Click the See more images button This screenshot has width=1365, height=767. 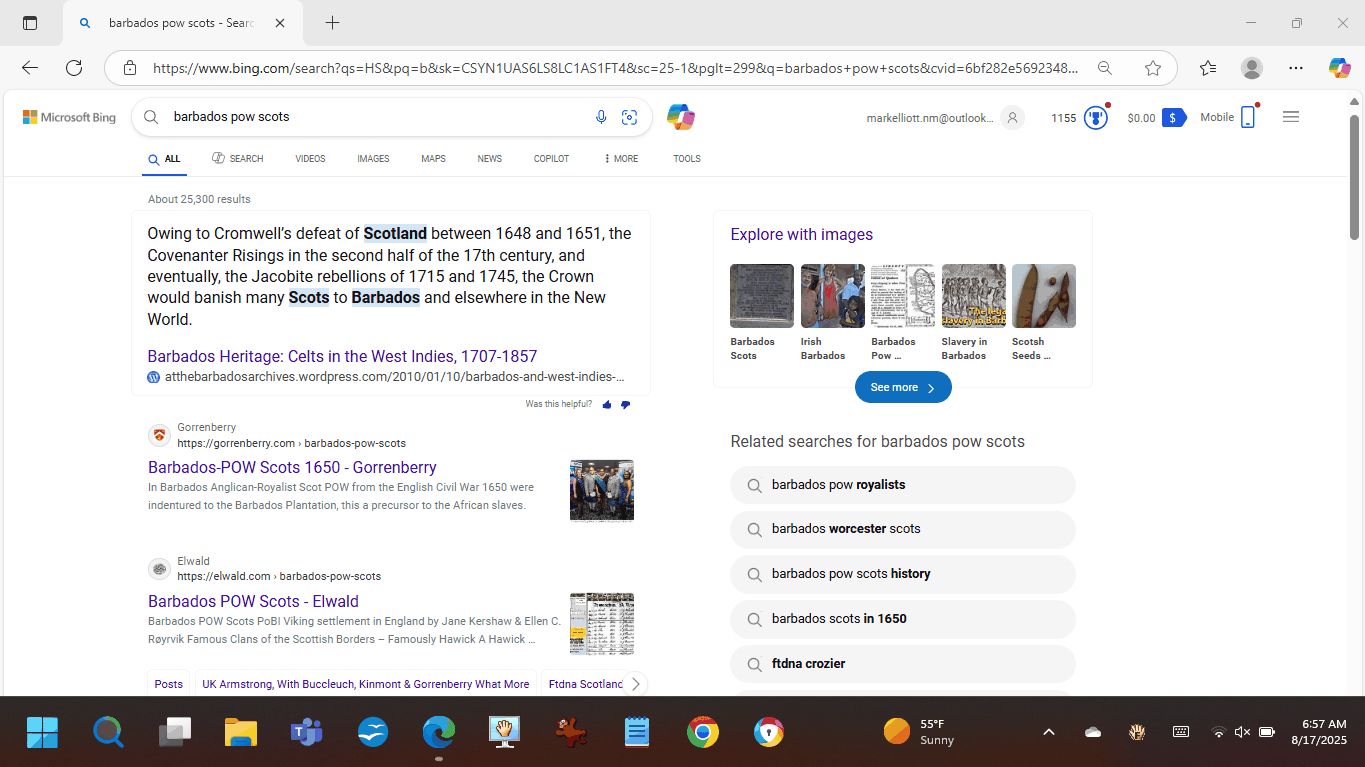[x=902, y=387]
